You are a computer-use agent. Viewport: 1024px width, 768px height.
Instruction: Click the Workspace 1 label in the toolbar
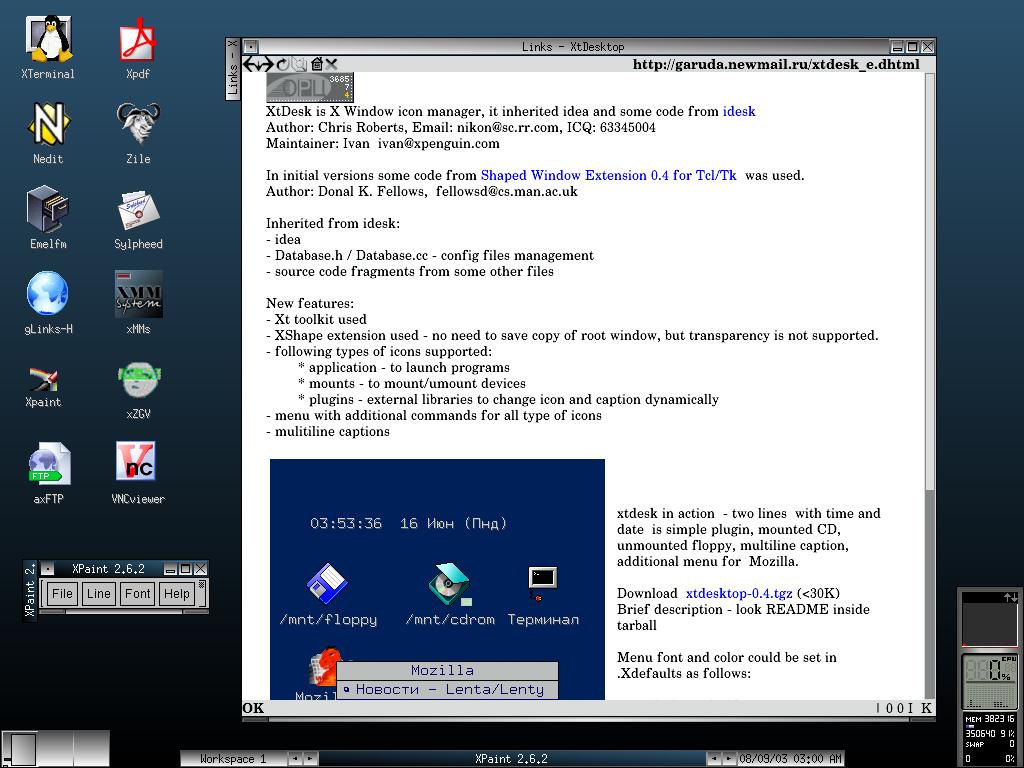[x=233, y=759]
